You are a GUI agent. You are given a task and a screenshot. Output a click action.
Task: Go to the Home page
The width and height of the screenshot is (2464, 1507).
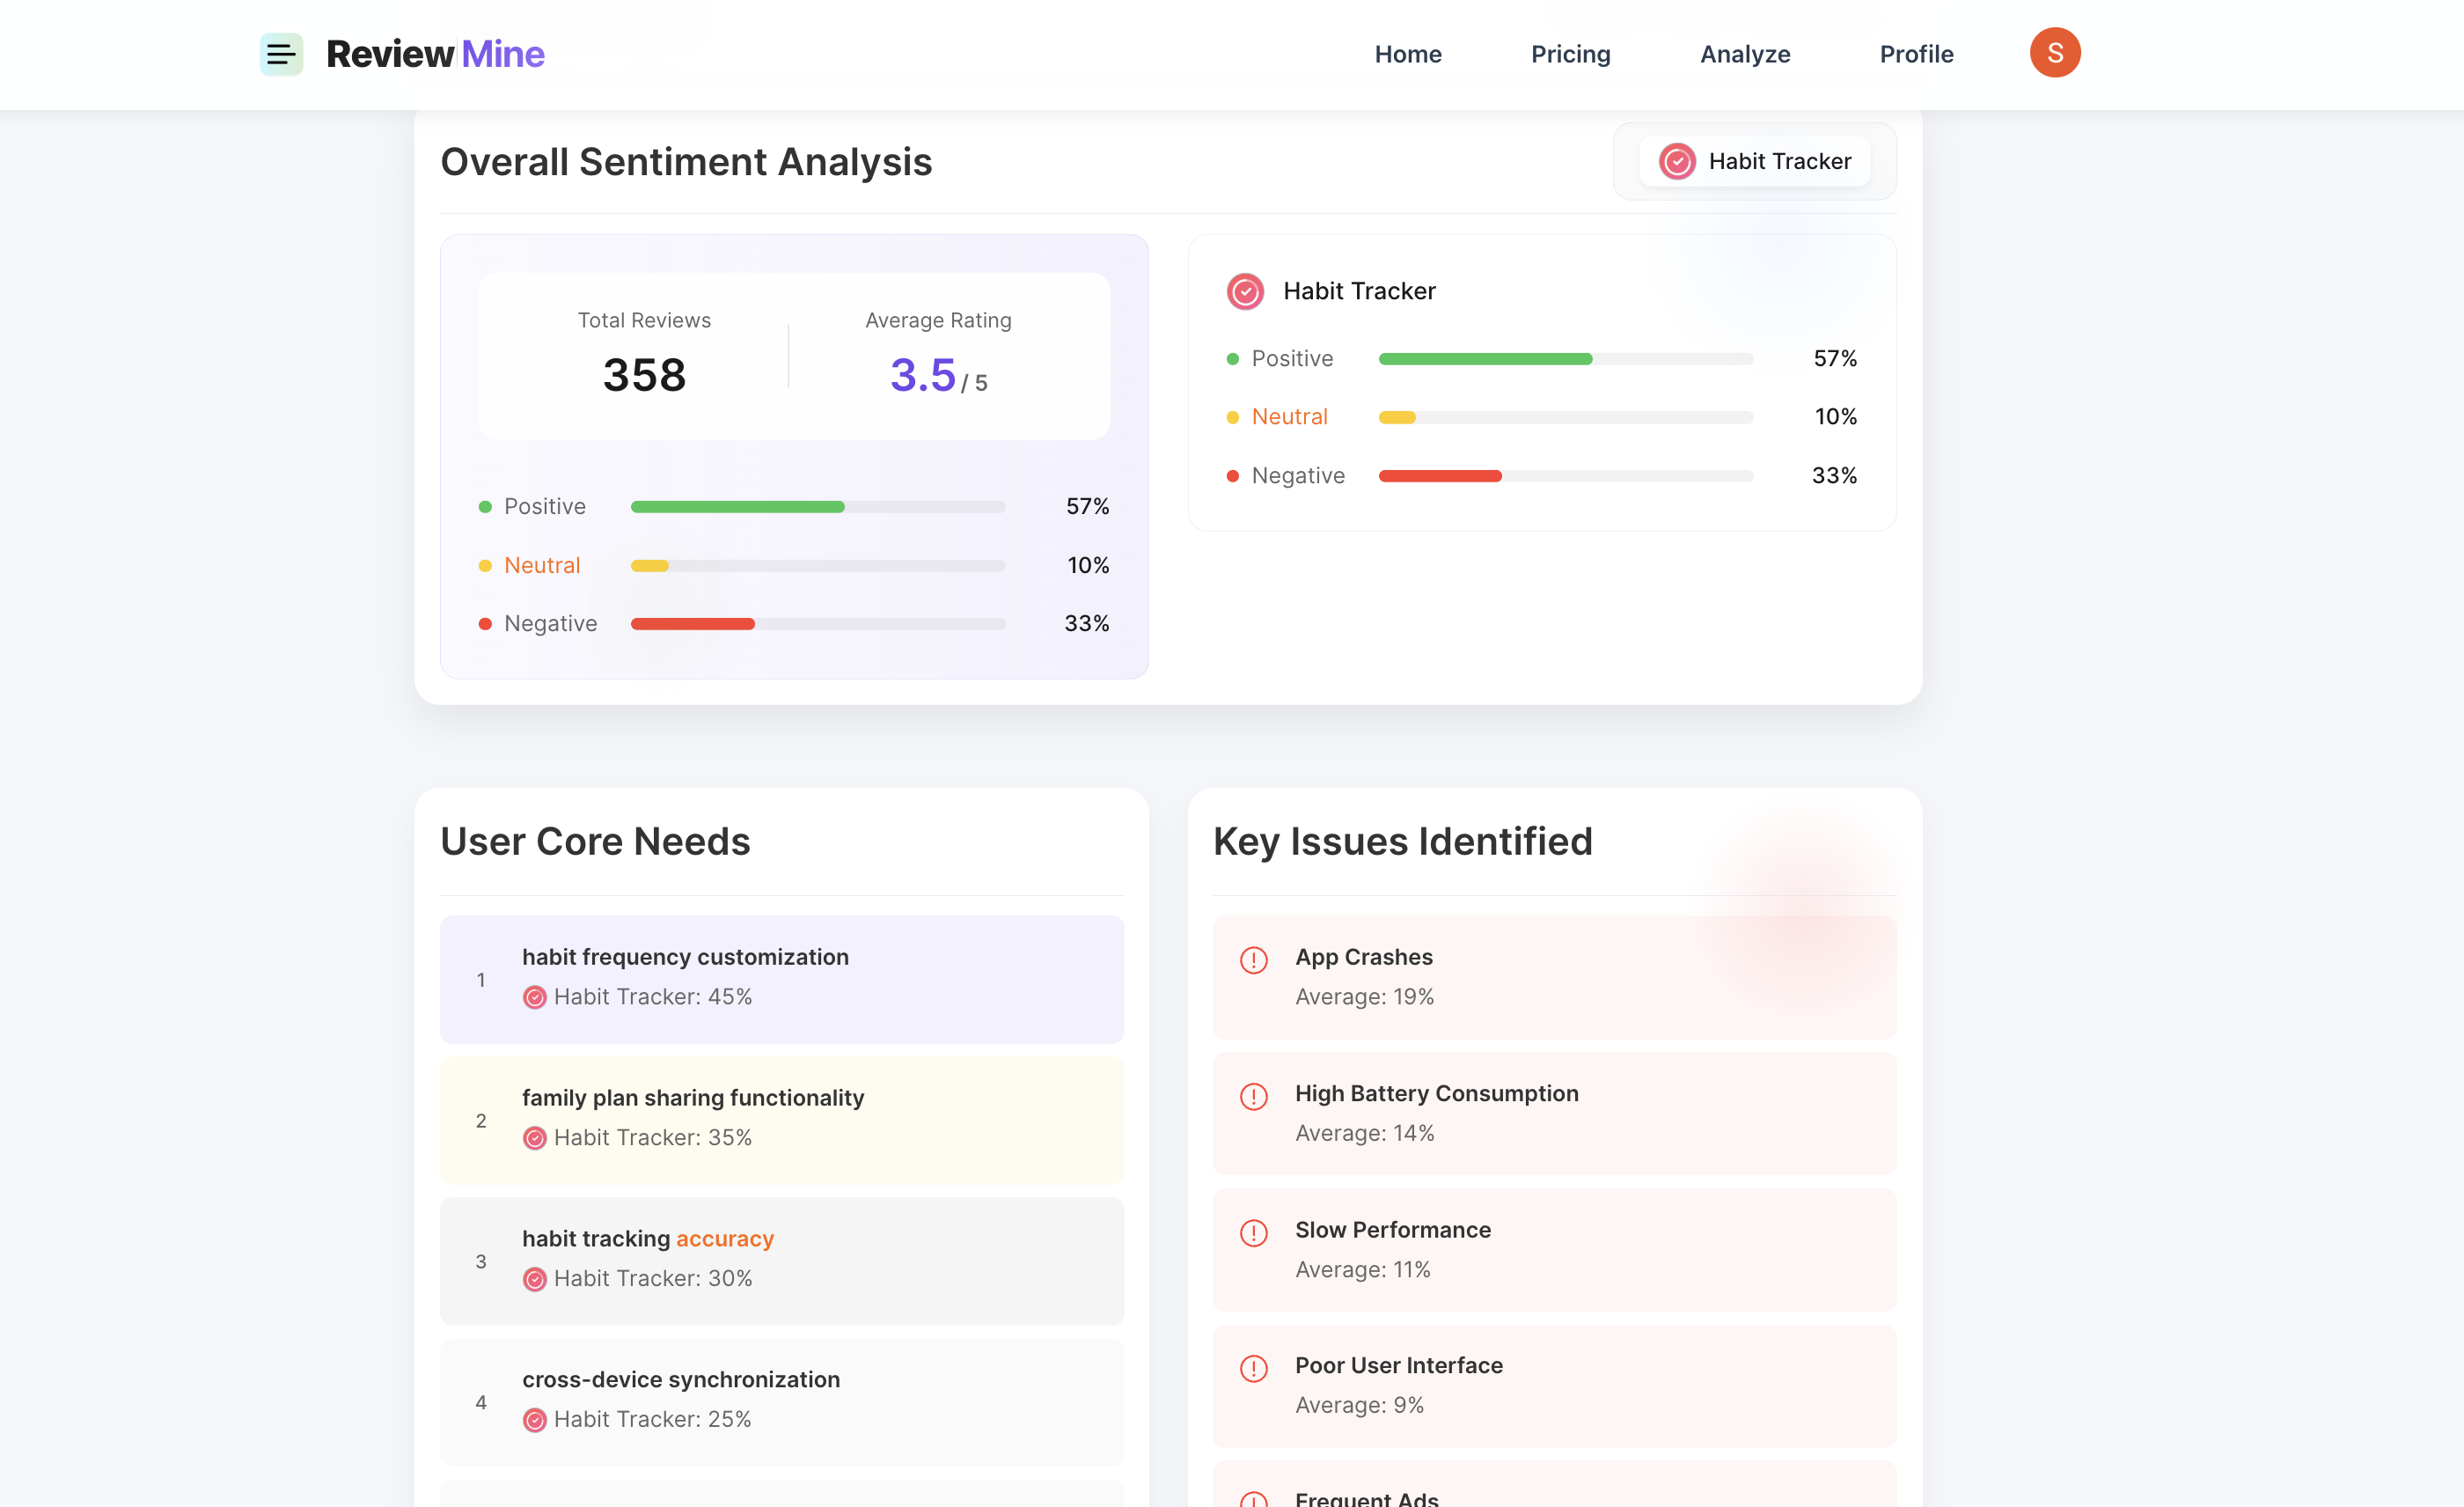[1408, 54]
